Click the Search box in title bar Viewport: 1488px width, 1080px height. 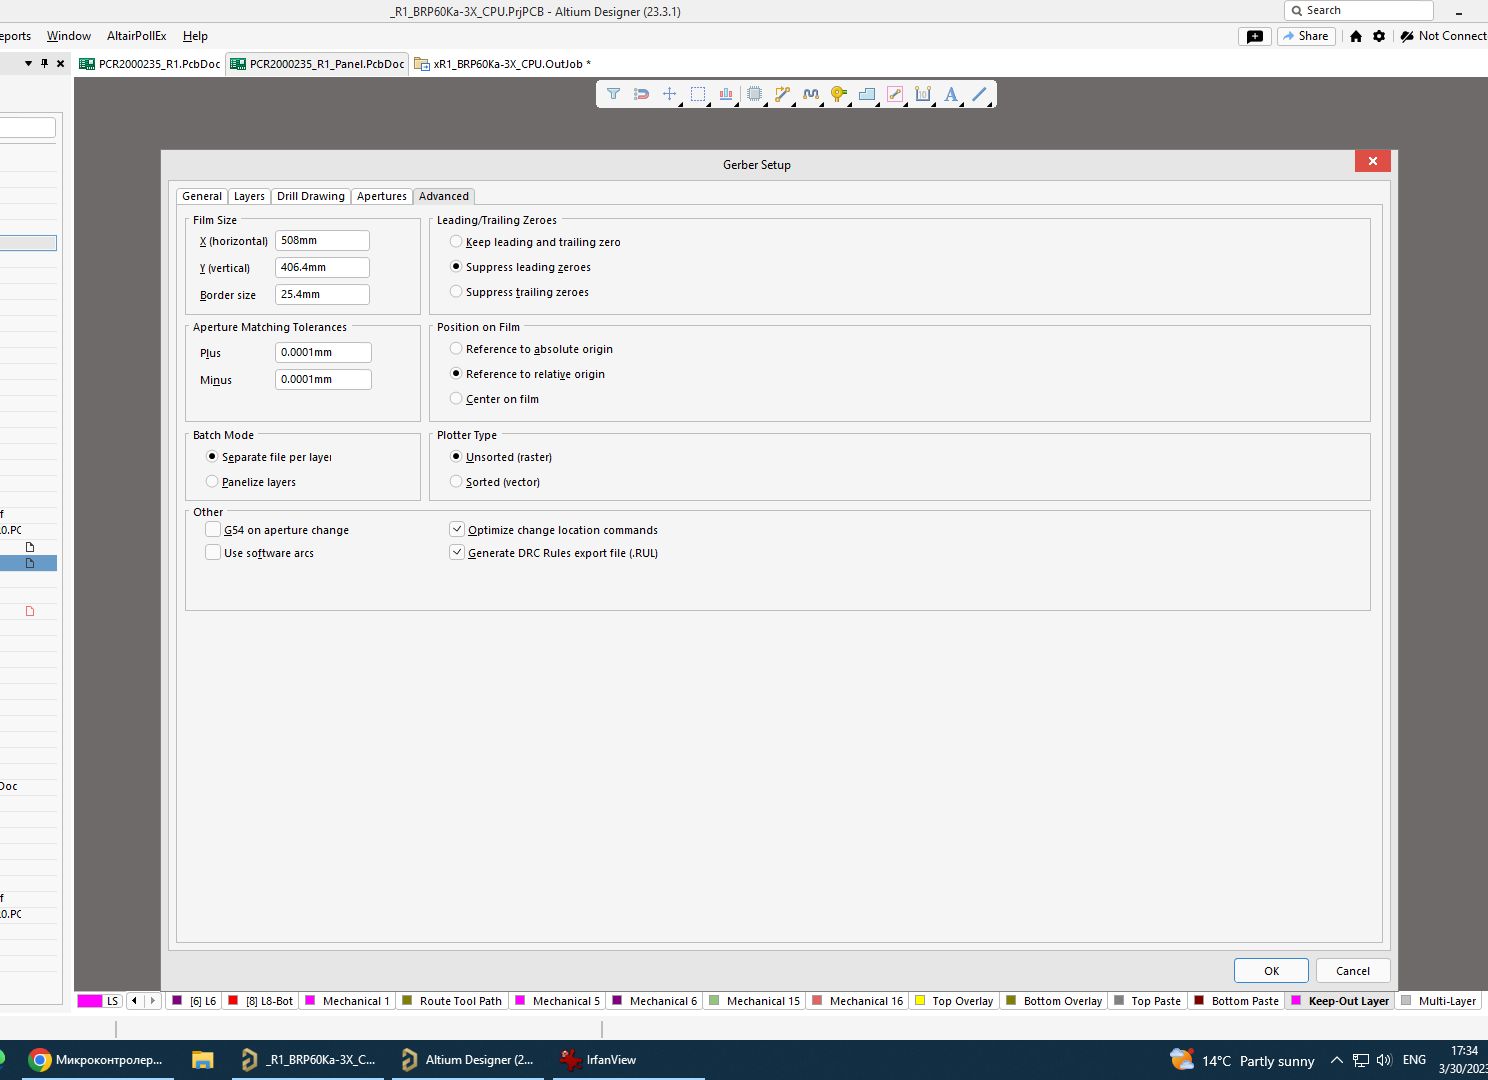(x=1359, y=10)
